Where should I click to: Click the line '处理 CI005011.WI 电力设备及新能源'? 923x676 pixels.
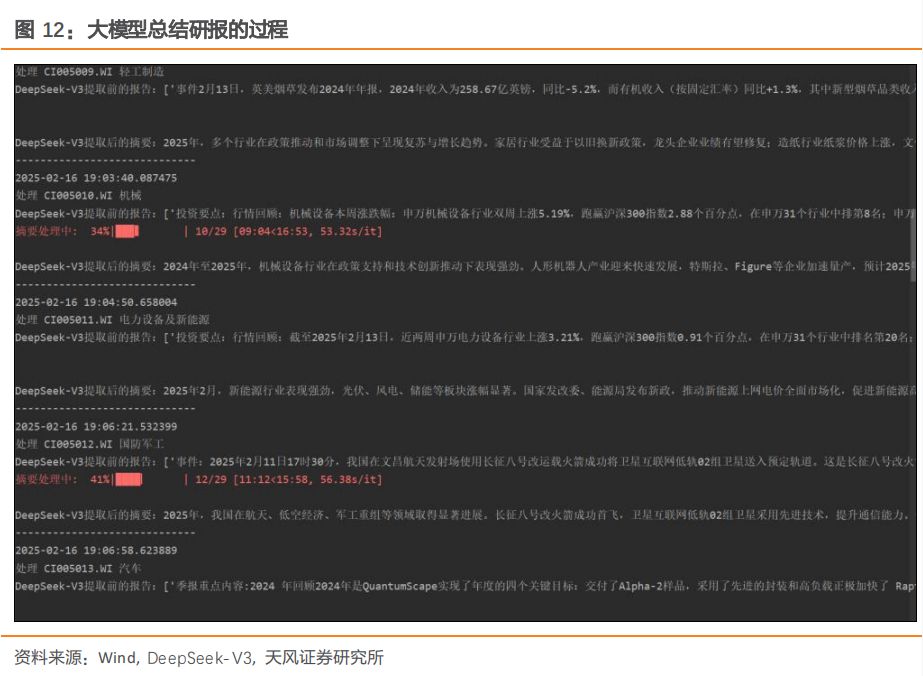[112, 319]
